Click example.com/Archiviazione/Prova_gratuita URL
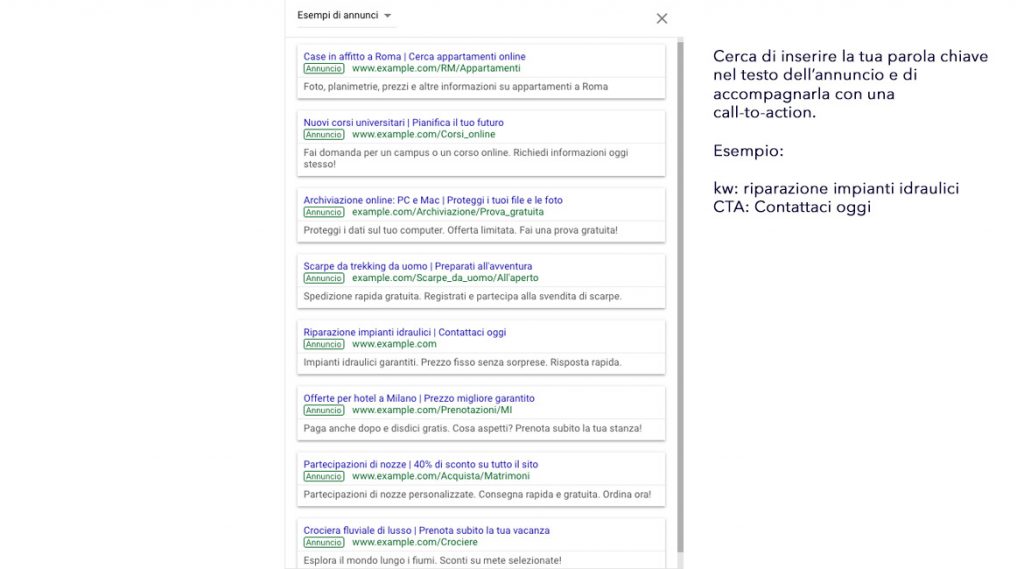 pos(447,212)
